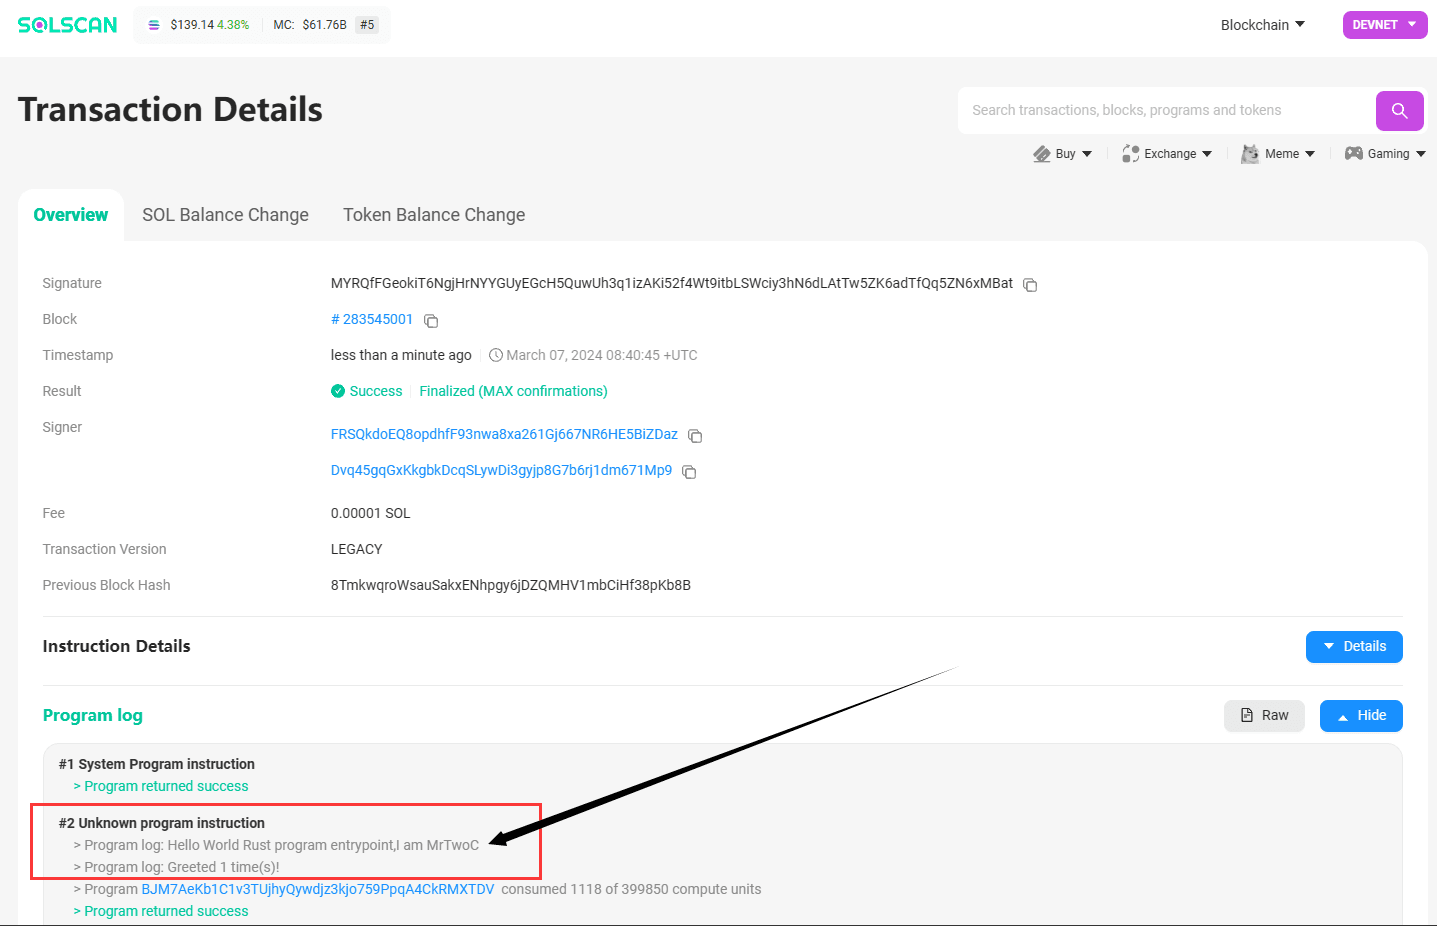Click the Solscan logo
The height and width of the screenshot is (926, 1437).
(x=67, y=25)
